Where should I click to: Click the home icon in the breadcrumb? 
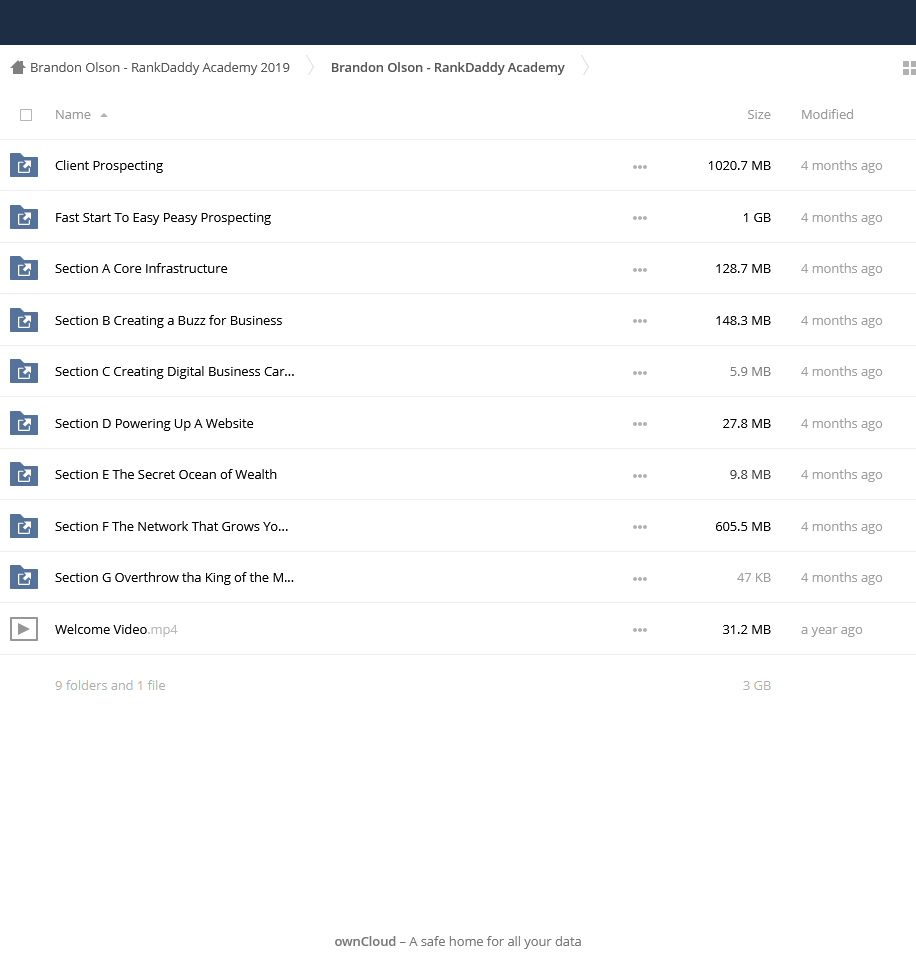[x=17, y=67]
